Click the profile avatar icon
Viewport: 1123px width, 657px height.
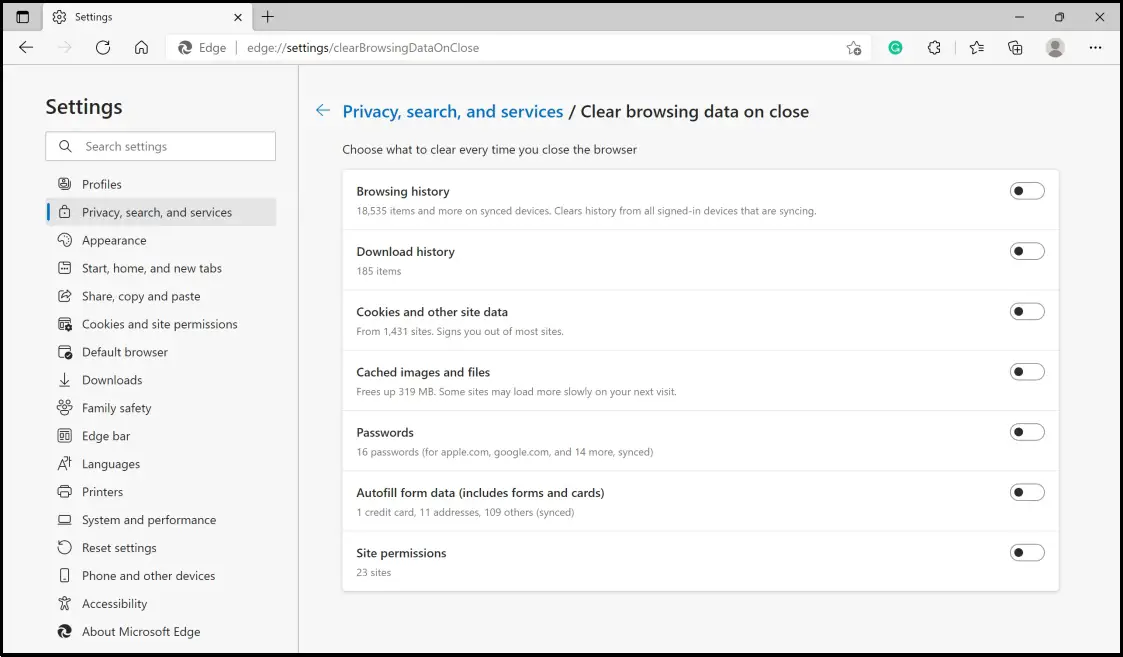(x=1055, y=47)
